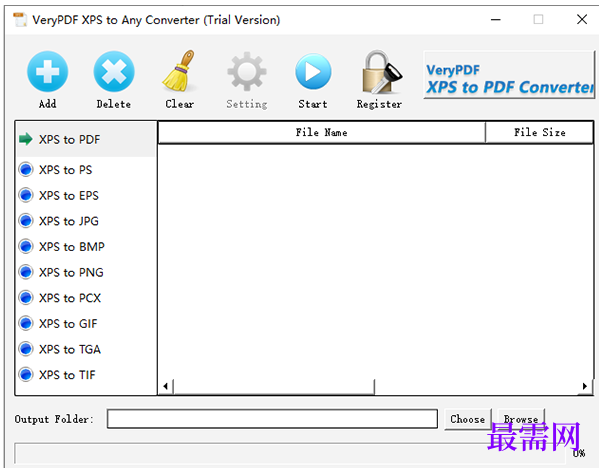Click the Clear broom icon

click(x=179, y=71)
